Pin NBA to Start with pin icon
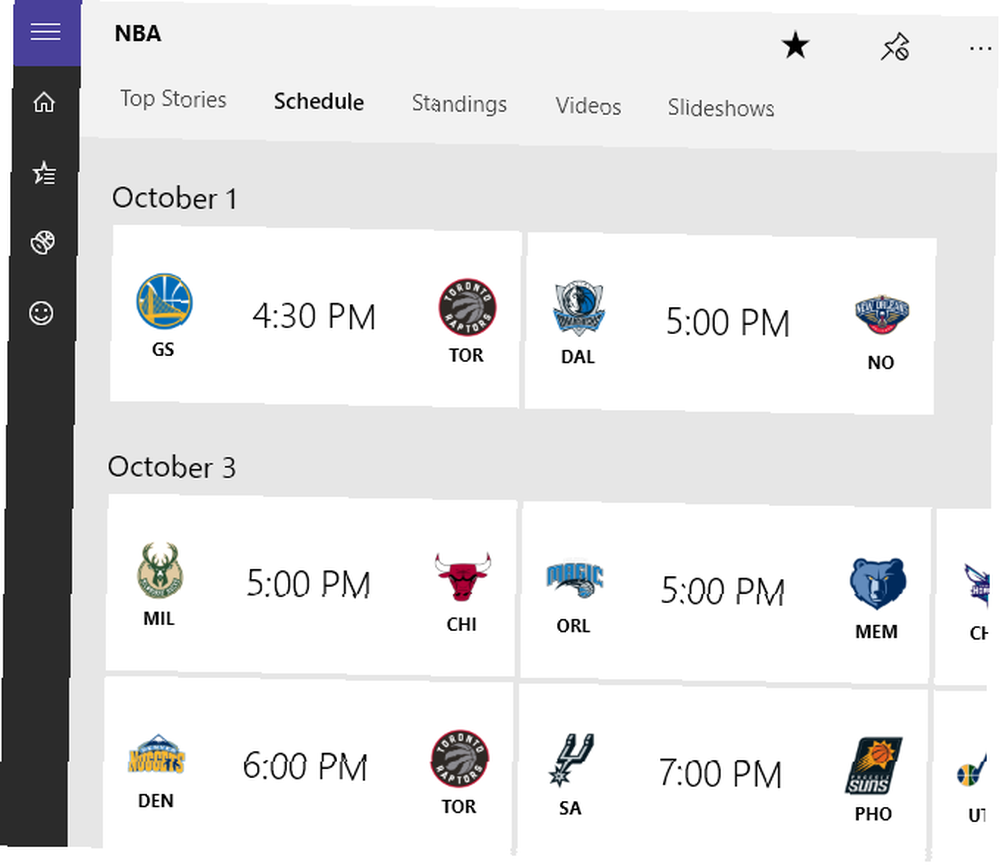Viewport: 1000px width, 866px height. [x=895, y=47]
